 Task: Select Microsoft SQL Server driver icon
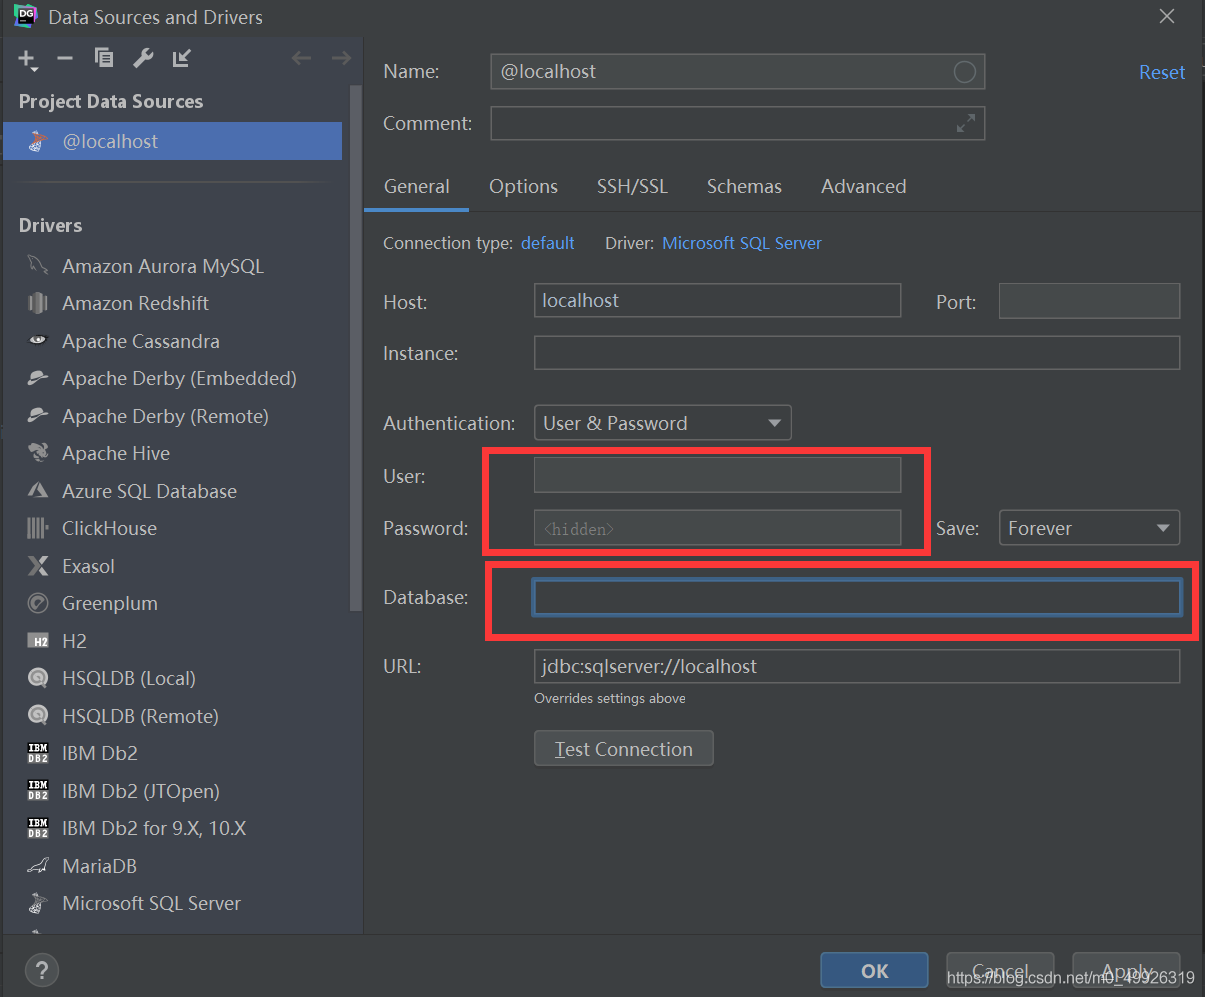click(38, 903)
